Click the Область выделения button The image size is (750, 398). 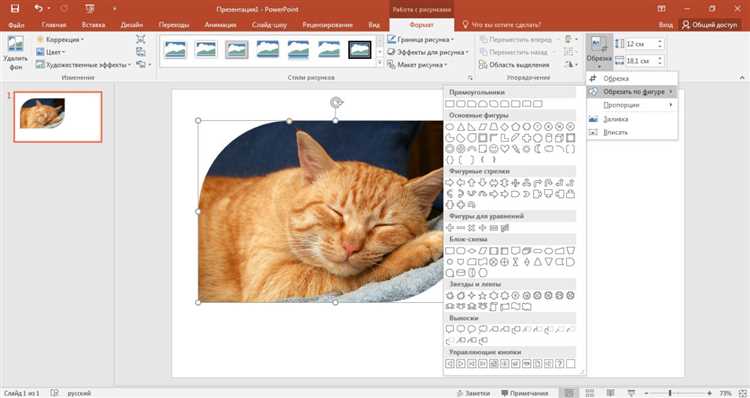coord(514,65)
